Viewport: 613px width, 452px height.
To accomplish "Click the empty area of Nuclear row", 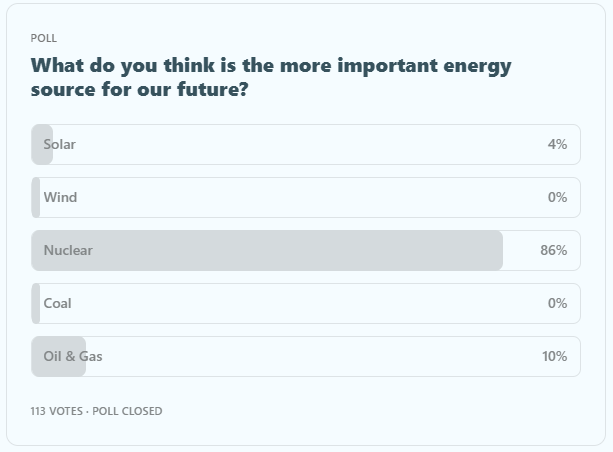I will click(x=520, y=250).
